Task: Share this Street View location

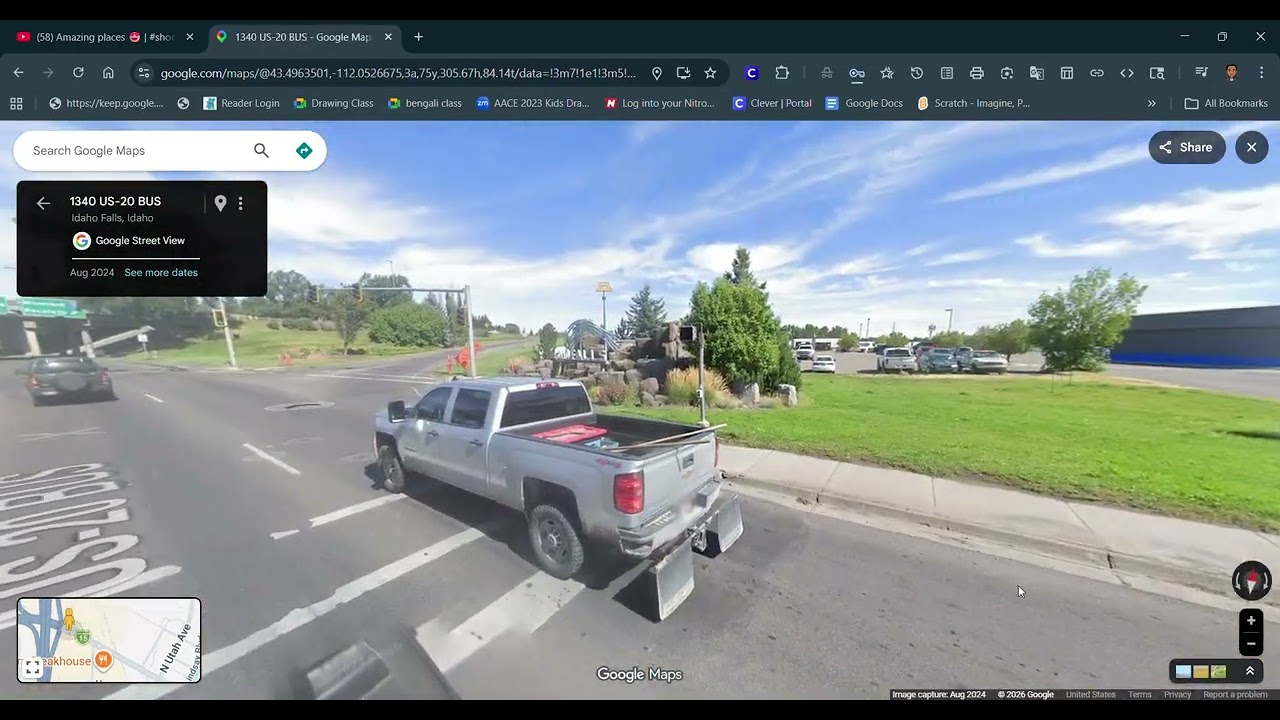Action: [x=1186, y=147]
